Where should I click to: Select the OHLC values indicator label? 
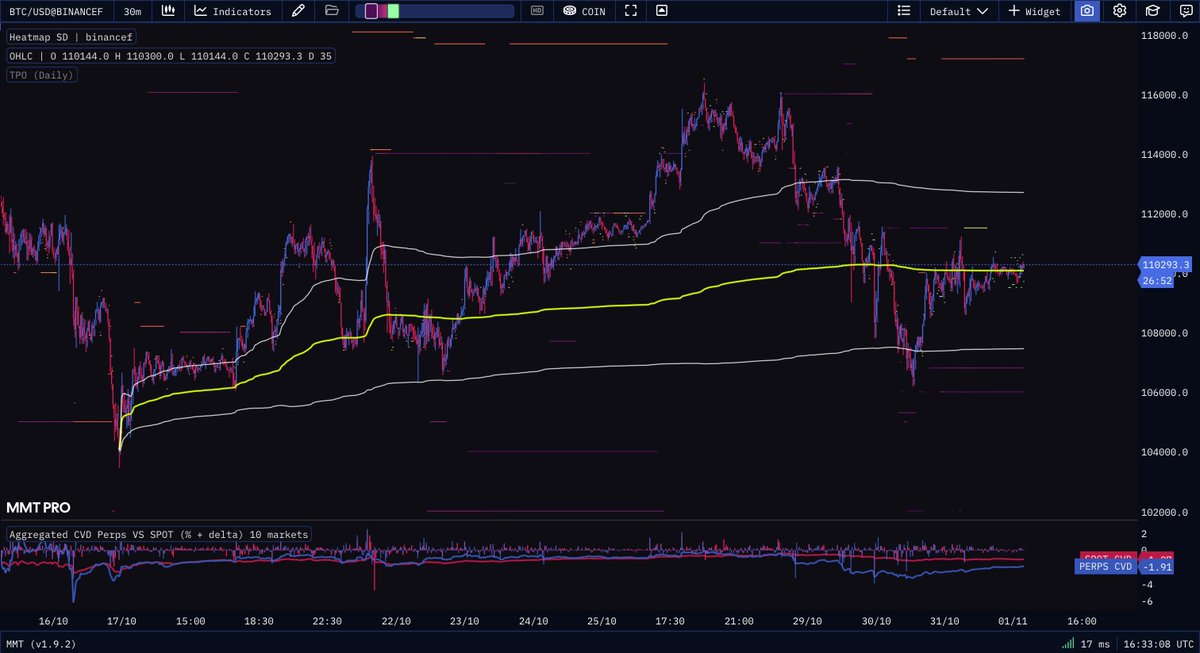pyautogui.click(x=170, y=57)
